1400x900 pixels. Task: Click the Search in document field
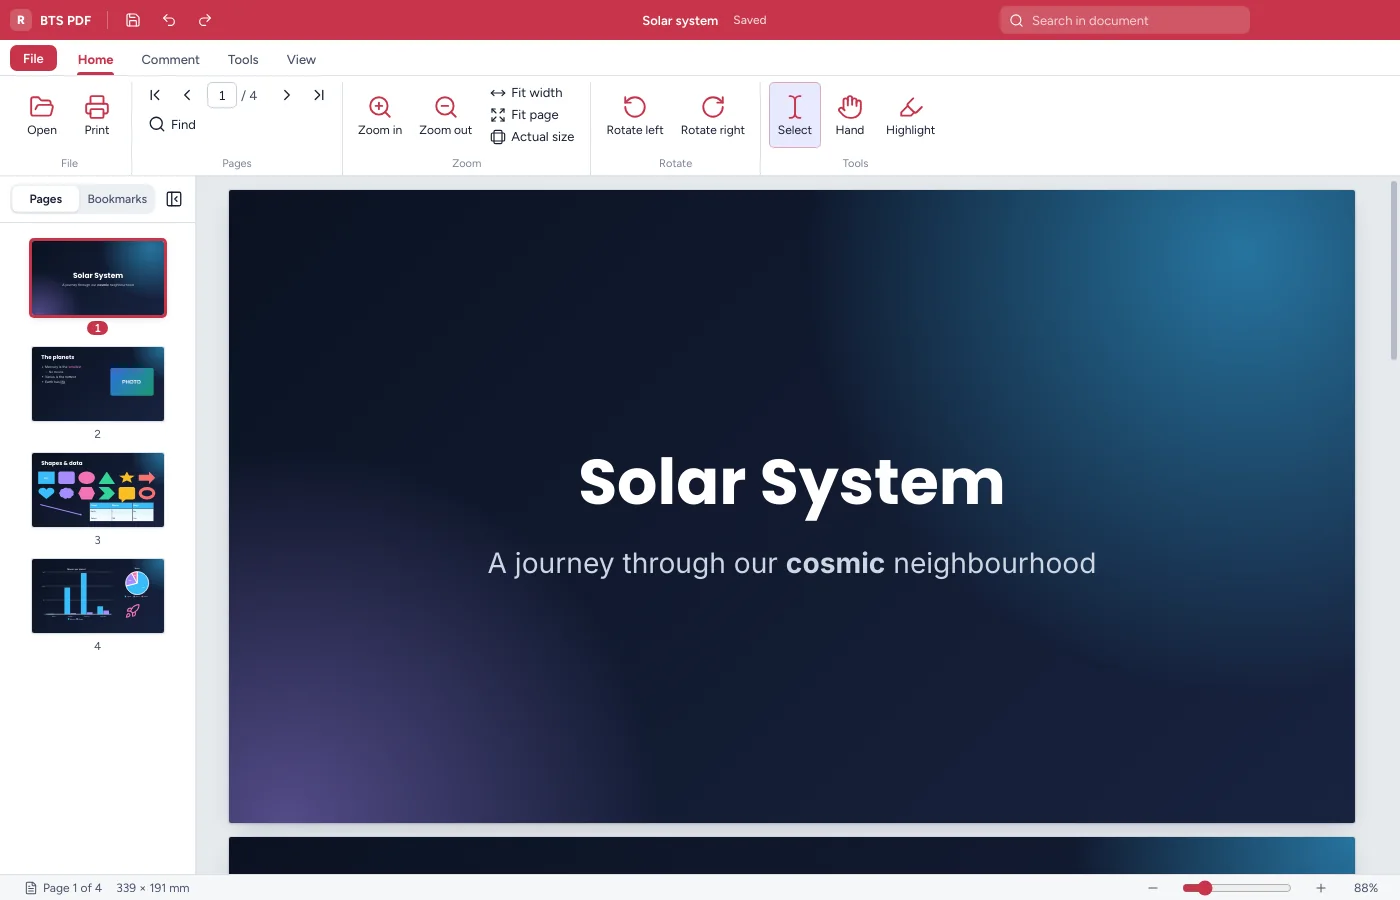point(1125,20)
